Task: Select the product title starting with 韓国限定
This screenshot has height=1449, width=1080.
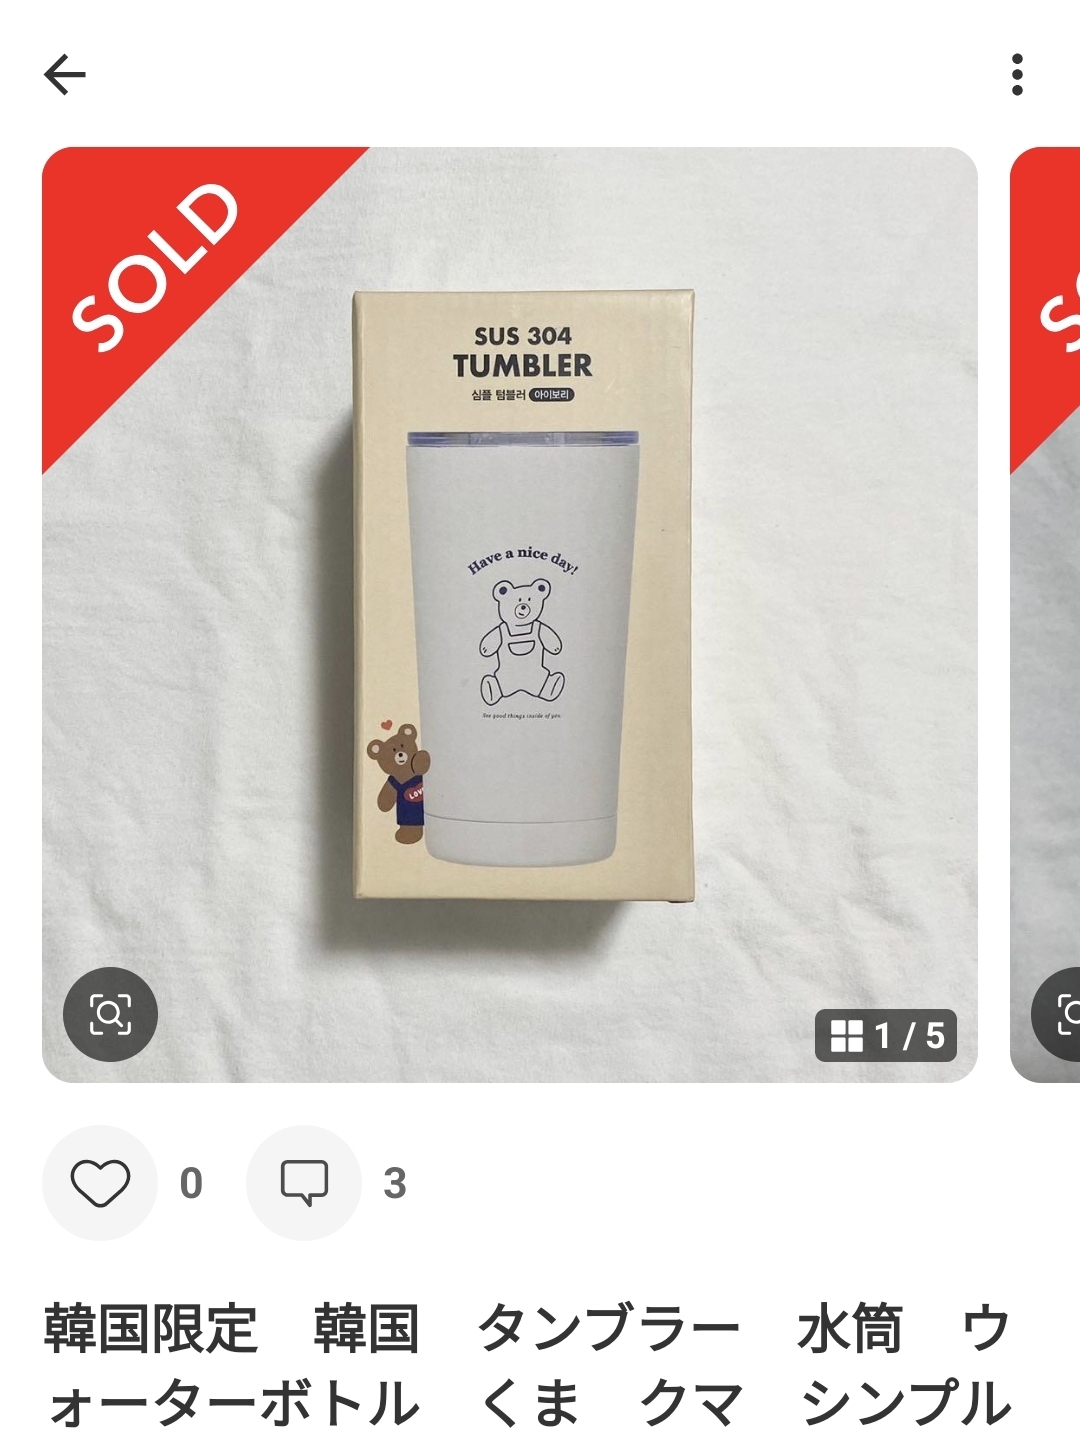Action: coord(530,1365)
